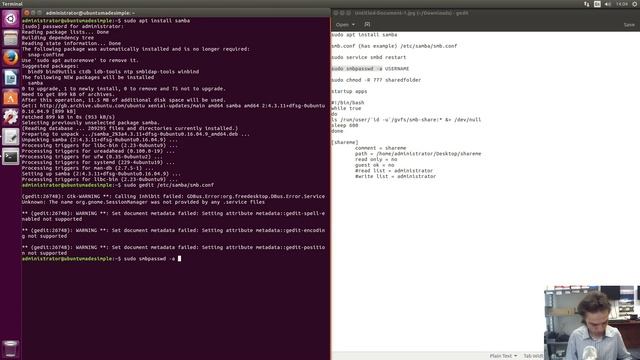
Task: Click the Terminal title bar text
Action: (x=90, y=13)
